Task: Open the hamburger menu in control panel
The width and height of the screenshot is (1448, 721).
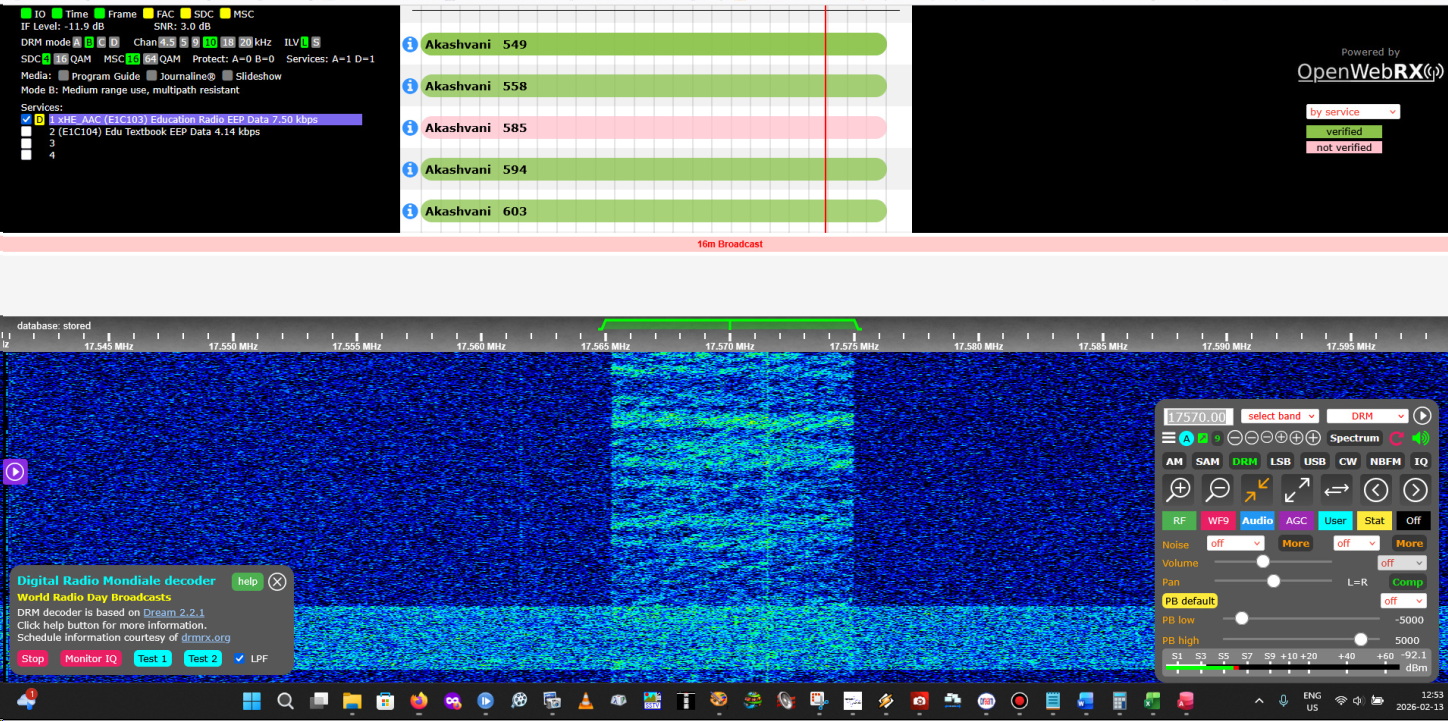Action: coord(1168,438)
